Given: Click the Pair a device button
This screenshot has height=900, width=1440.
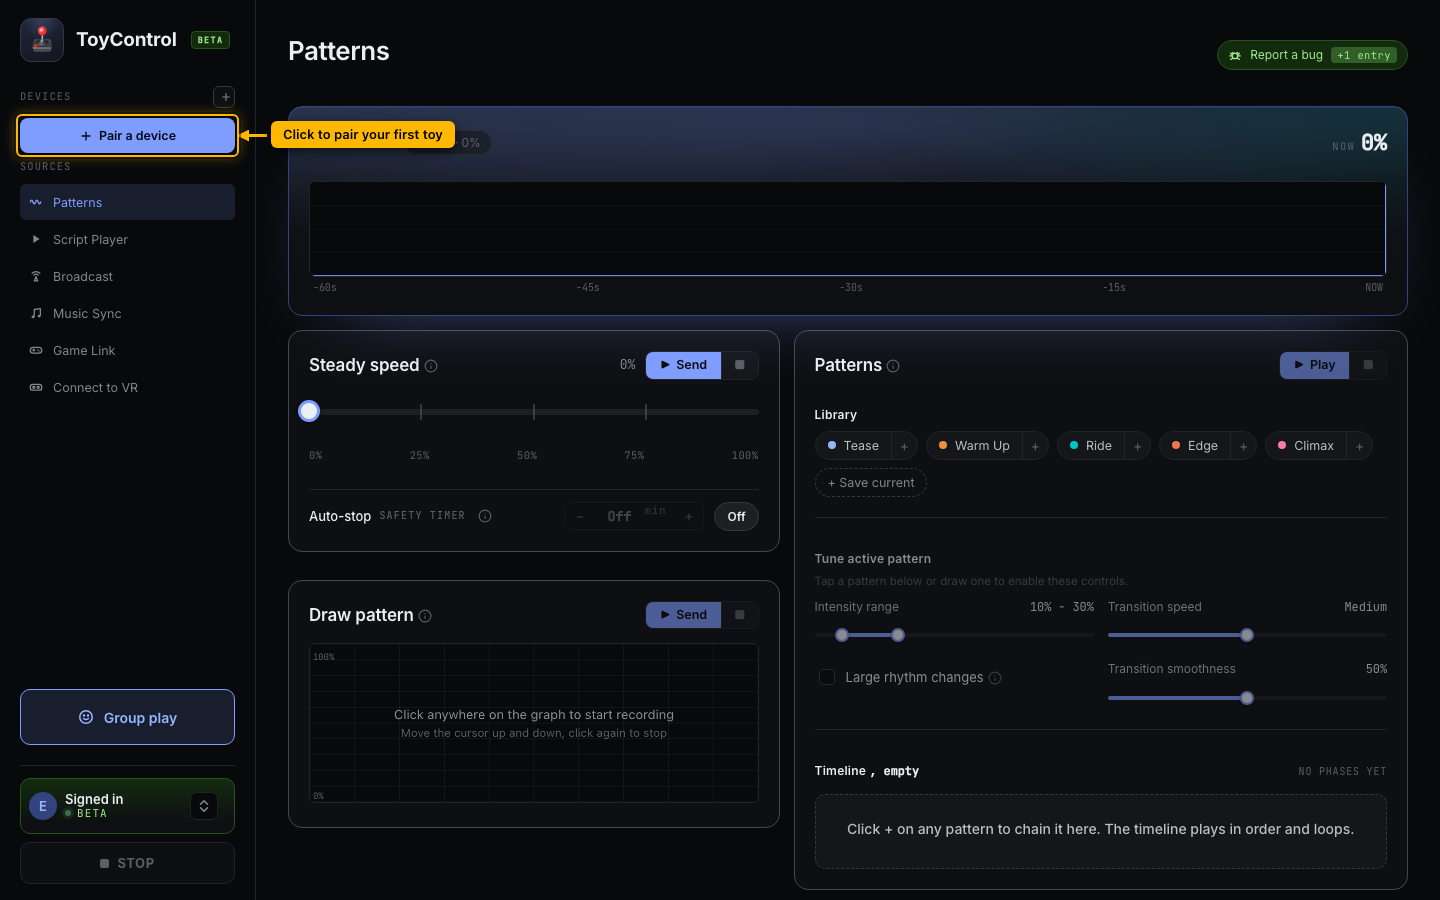Looking at the screenshot, I should pos(127,136).
